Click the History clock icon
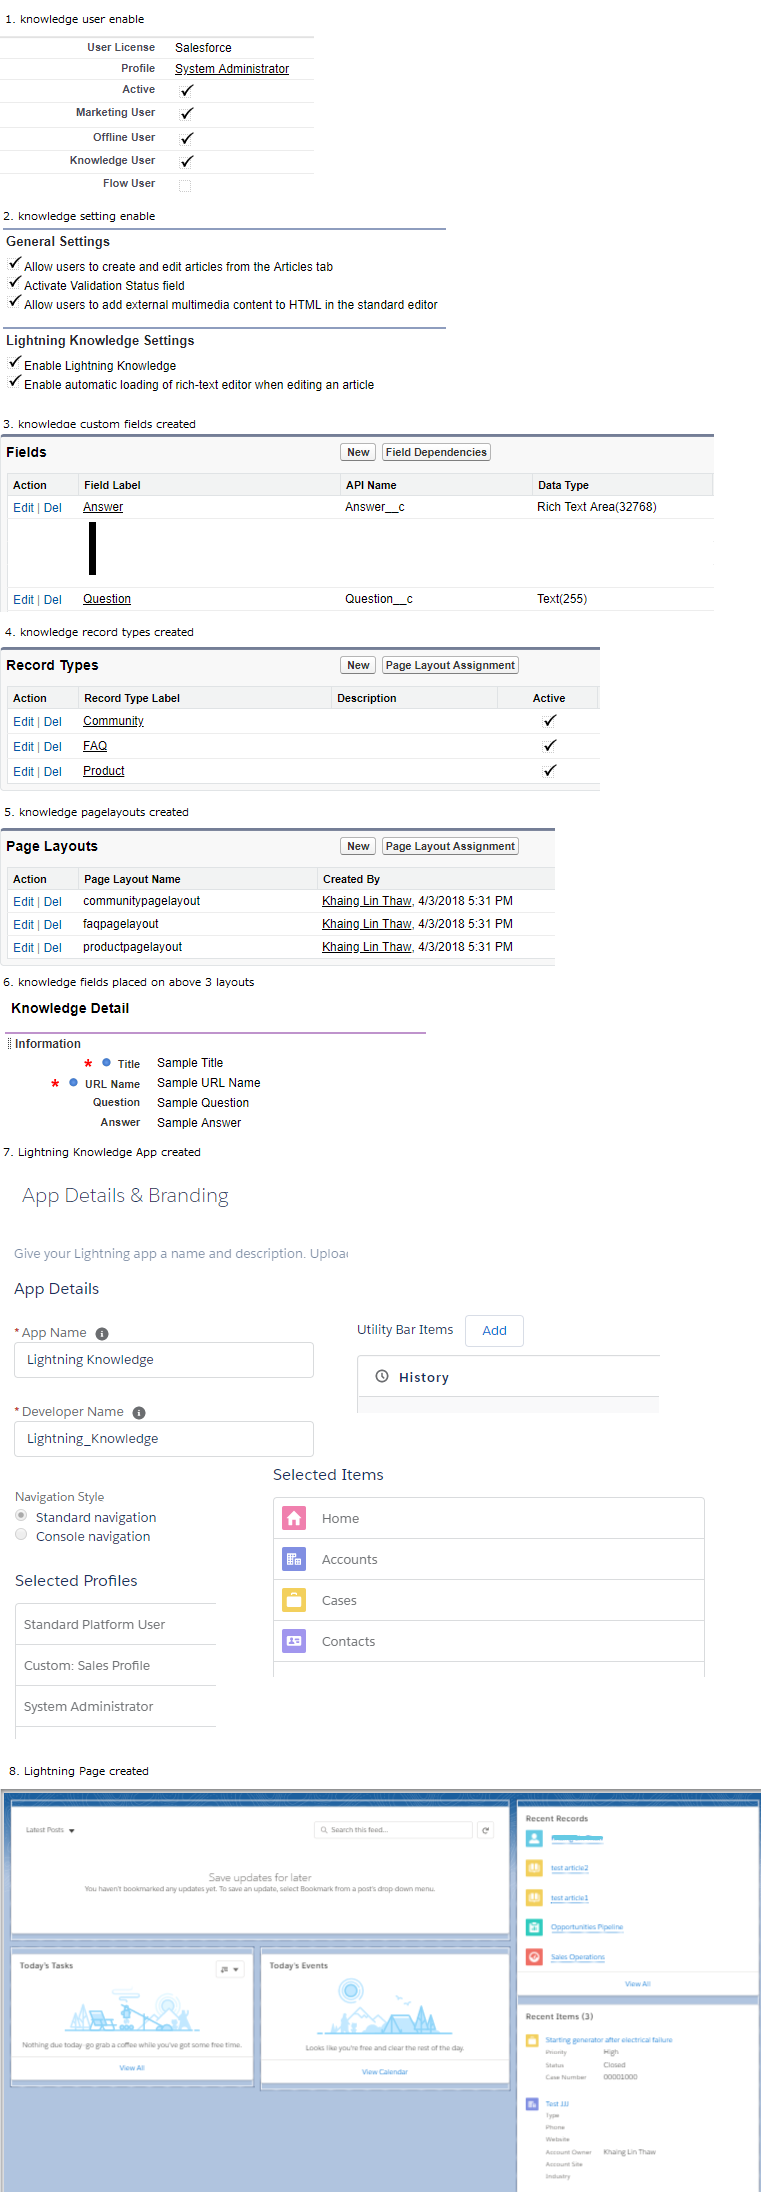This screenshot has height=2194, width=762. [382, 1377]
